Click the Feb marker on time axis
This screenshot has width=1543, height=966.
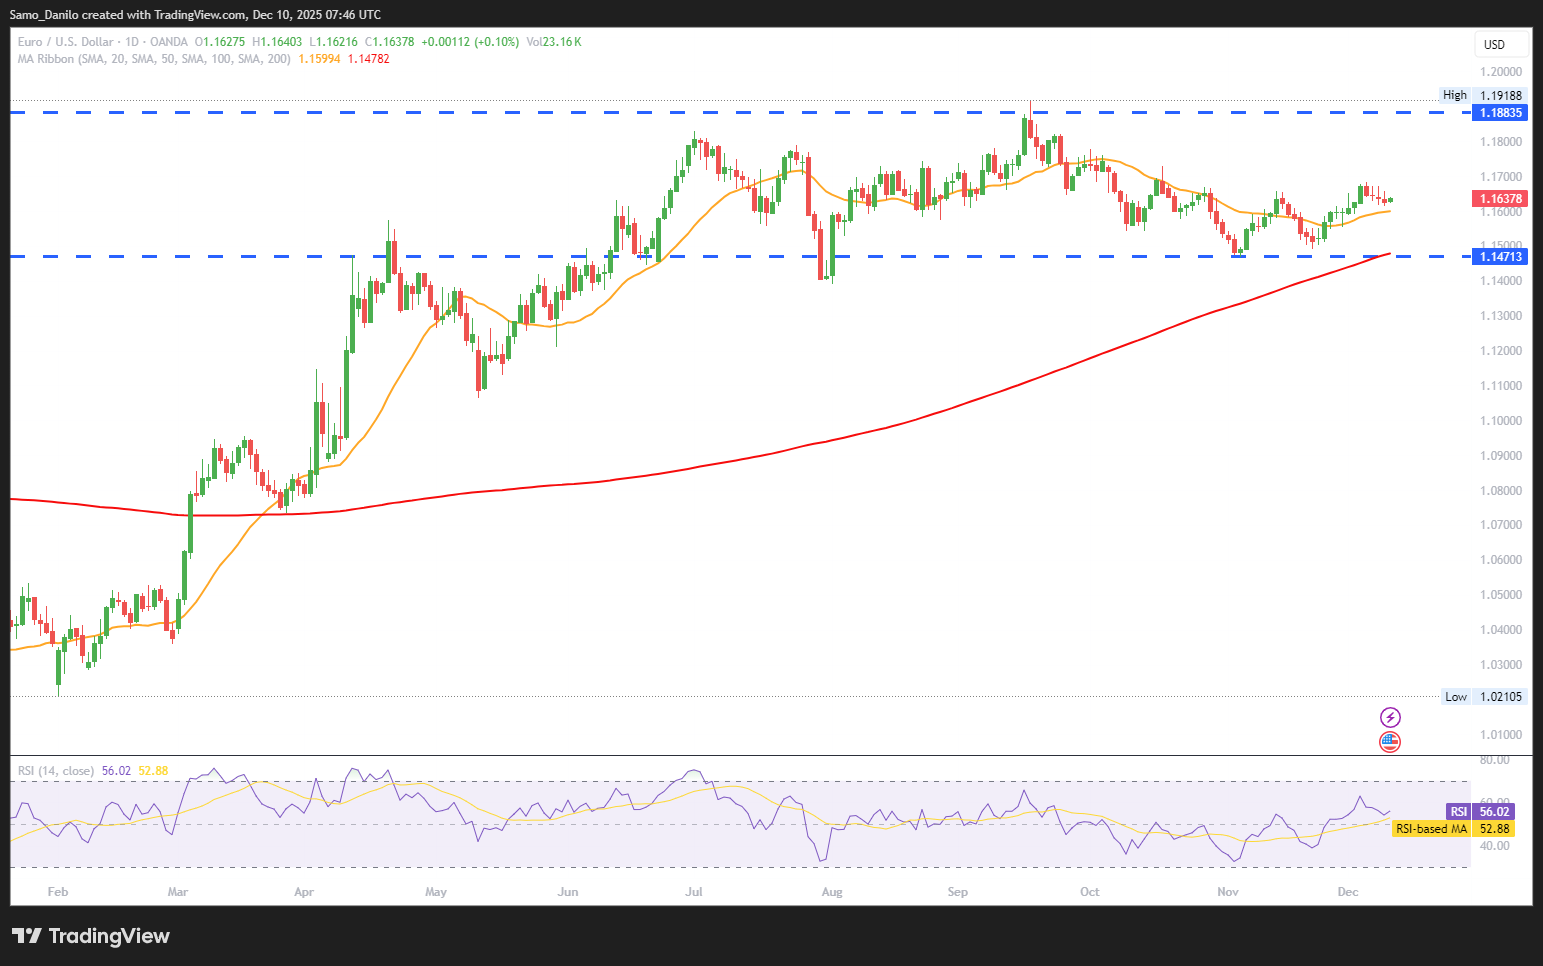tap(58, 892)
